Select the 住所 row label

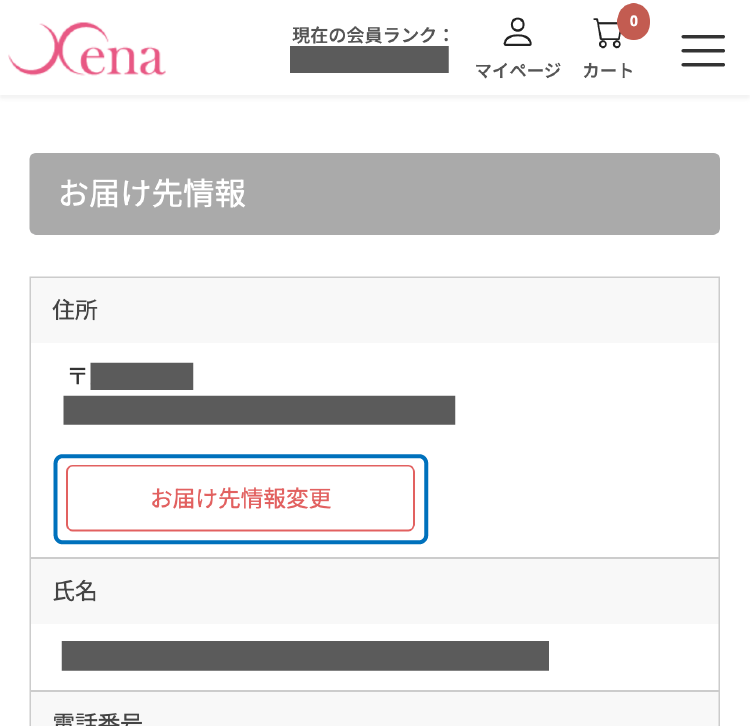75,311
